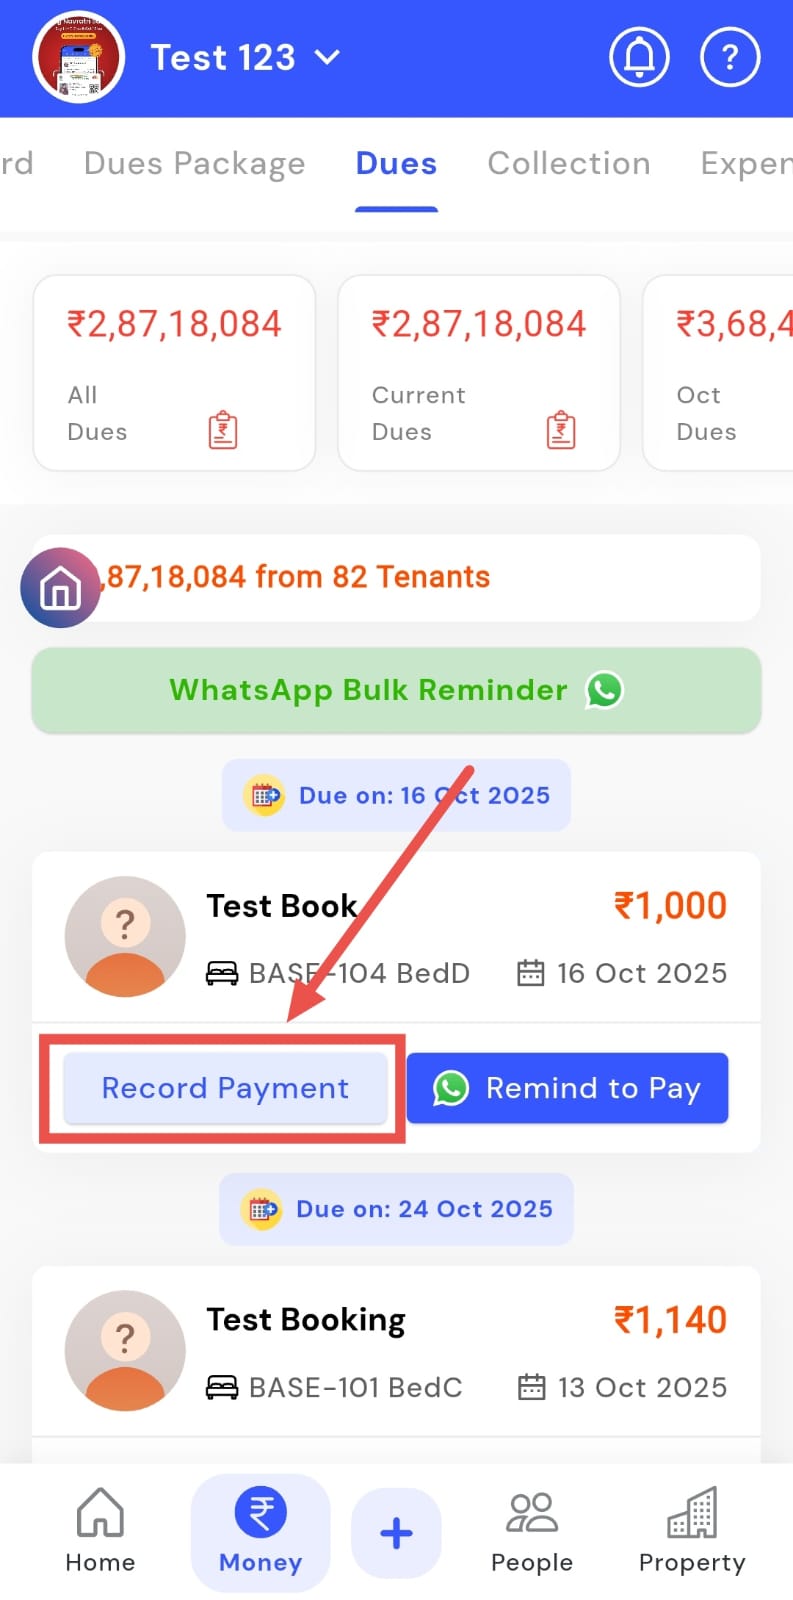Image resolution: width=793 pixels, height=1600 pixels.
Task: Open Property in bottom navigation
Action: [692, 1532]
